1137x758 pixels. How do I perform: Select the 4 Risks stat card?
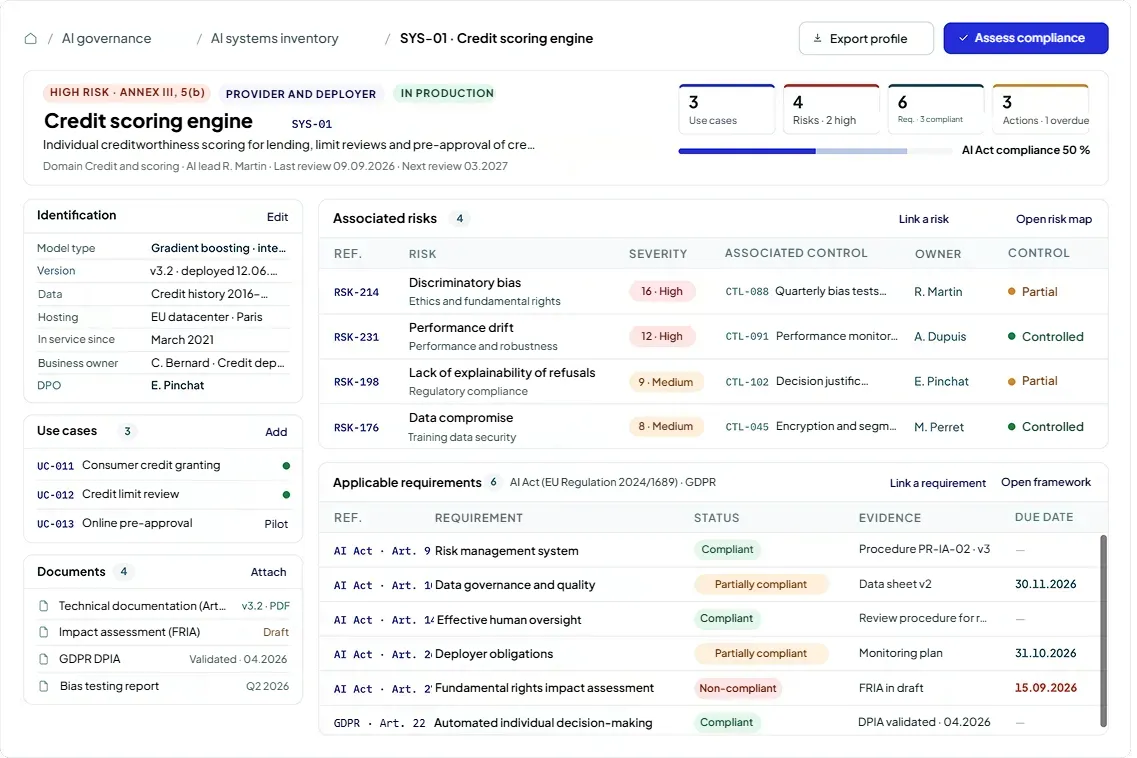(x=831, y=110)
